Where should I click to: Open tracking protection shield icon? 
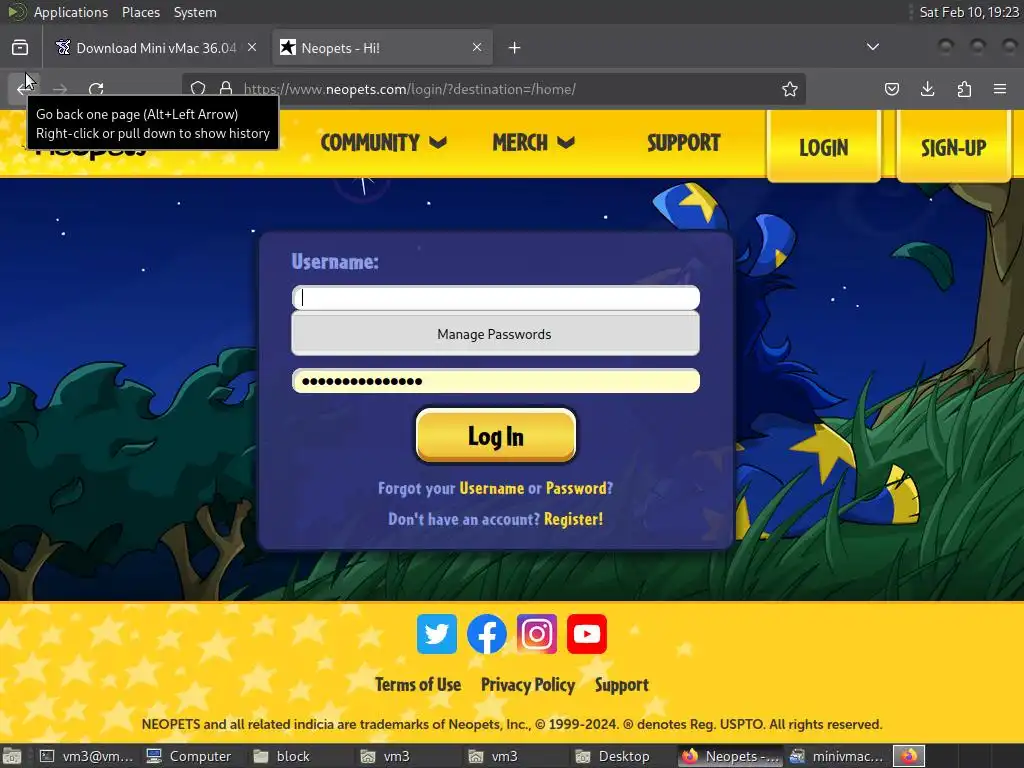coord(198,89)
